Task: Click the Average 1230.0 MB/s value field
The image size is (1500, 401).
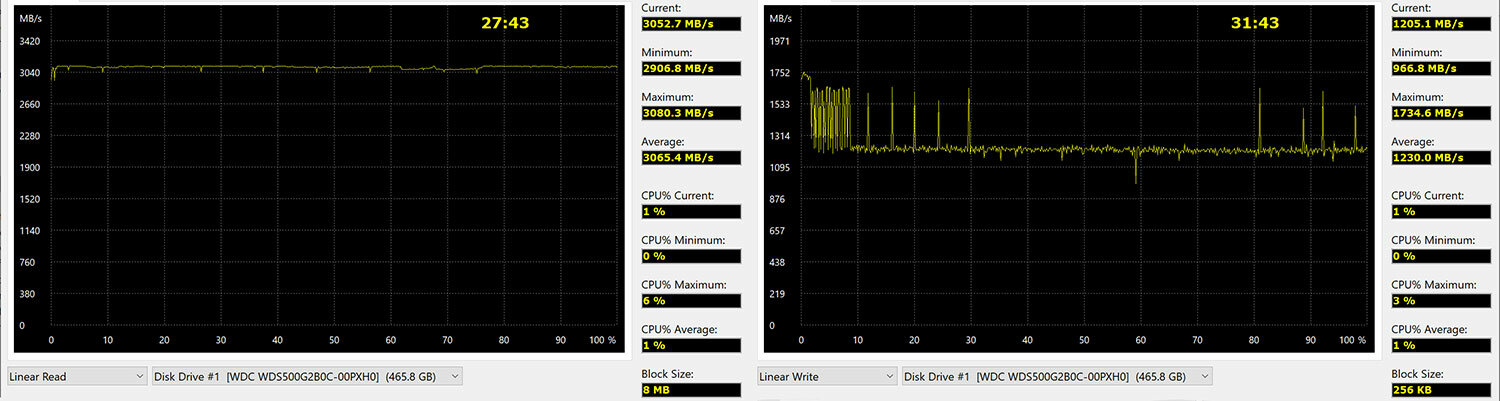Action: pos(1440,158)
